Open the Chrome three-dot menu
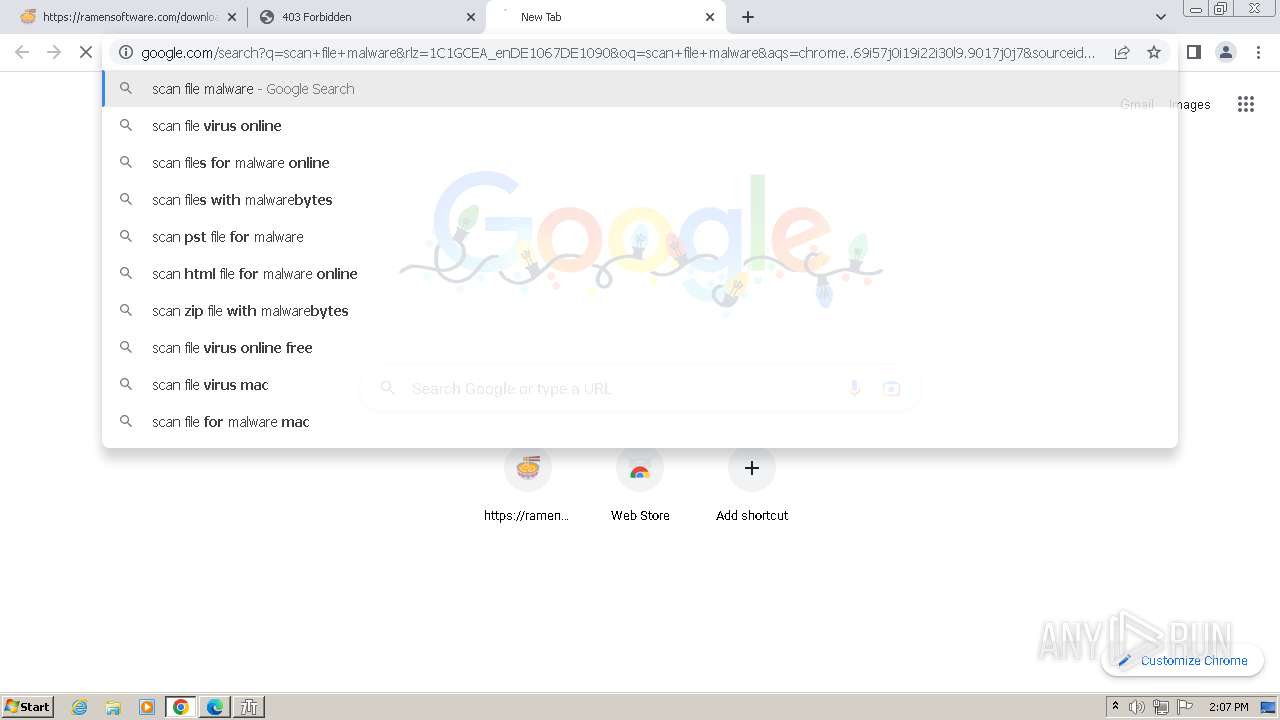This screenshot has height=720, width=1280. [x=1258, y=52]
